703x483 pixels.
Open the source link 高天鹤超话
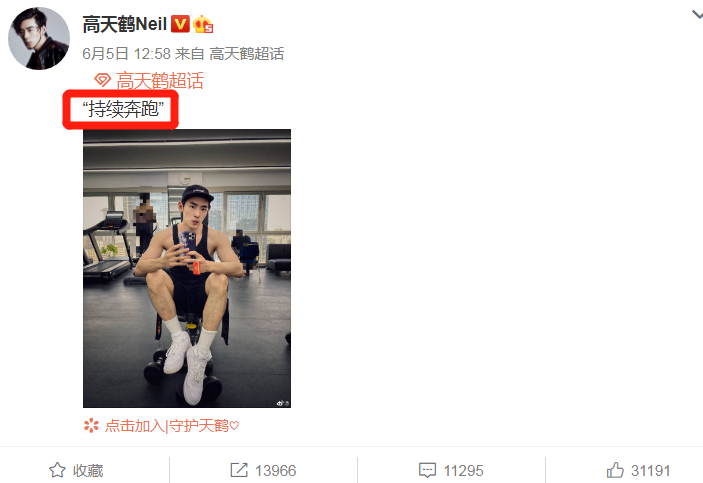(247, 54)
